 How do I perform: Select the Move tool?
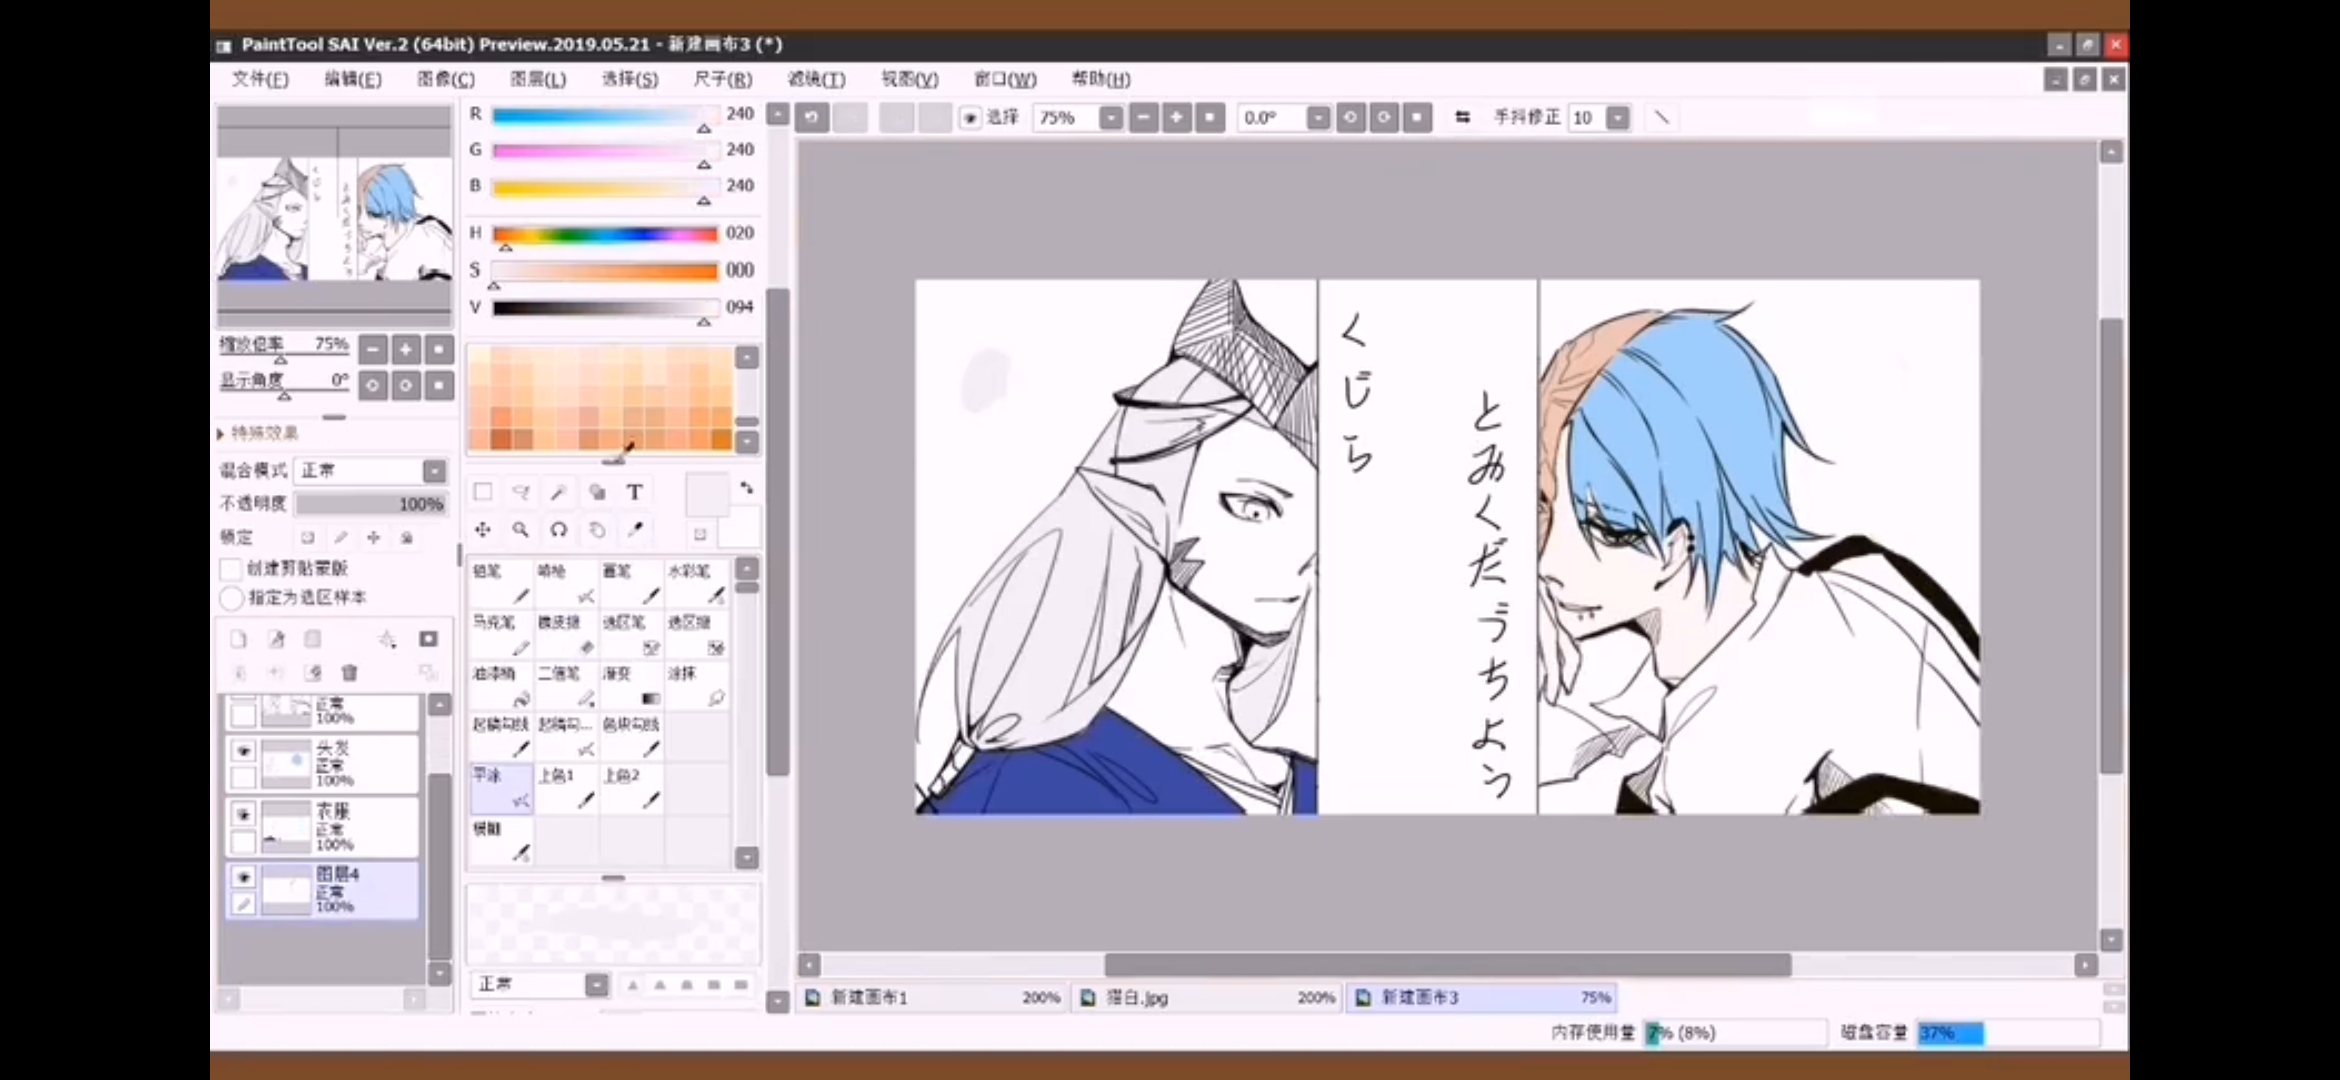tap(483, 529)
